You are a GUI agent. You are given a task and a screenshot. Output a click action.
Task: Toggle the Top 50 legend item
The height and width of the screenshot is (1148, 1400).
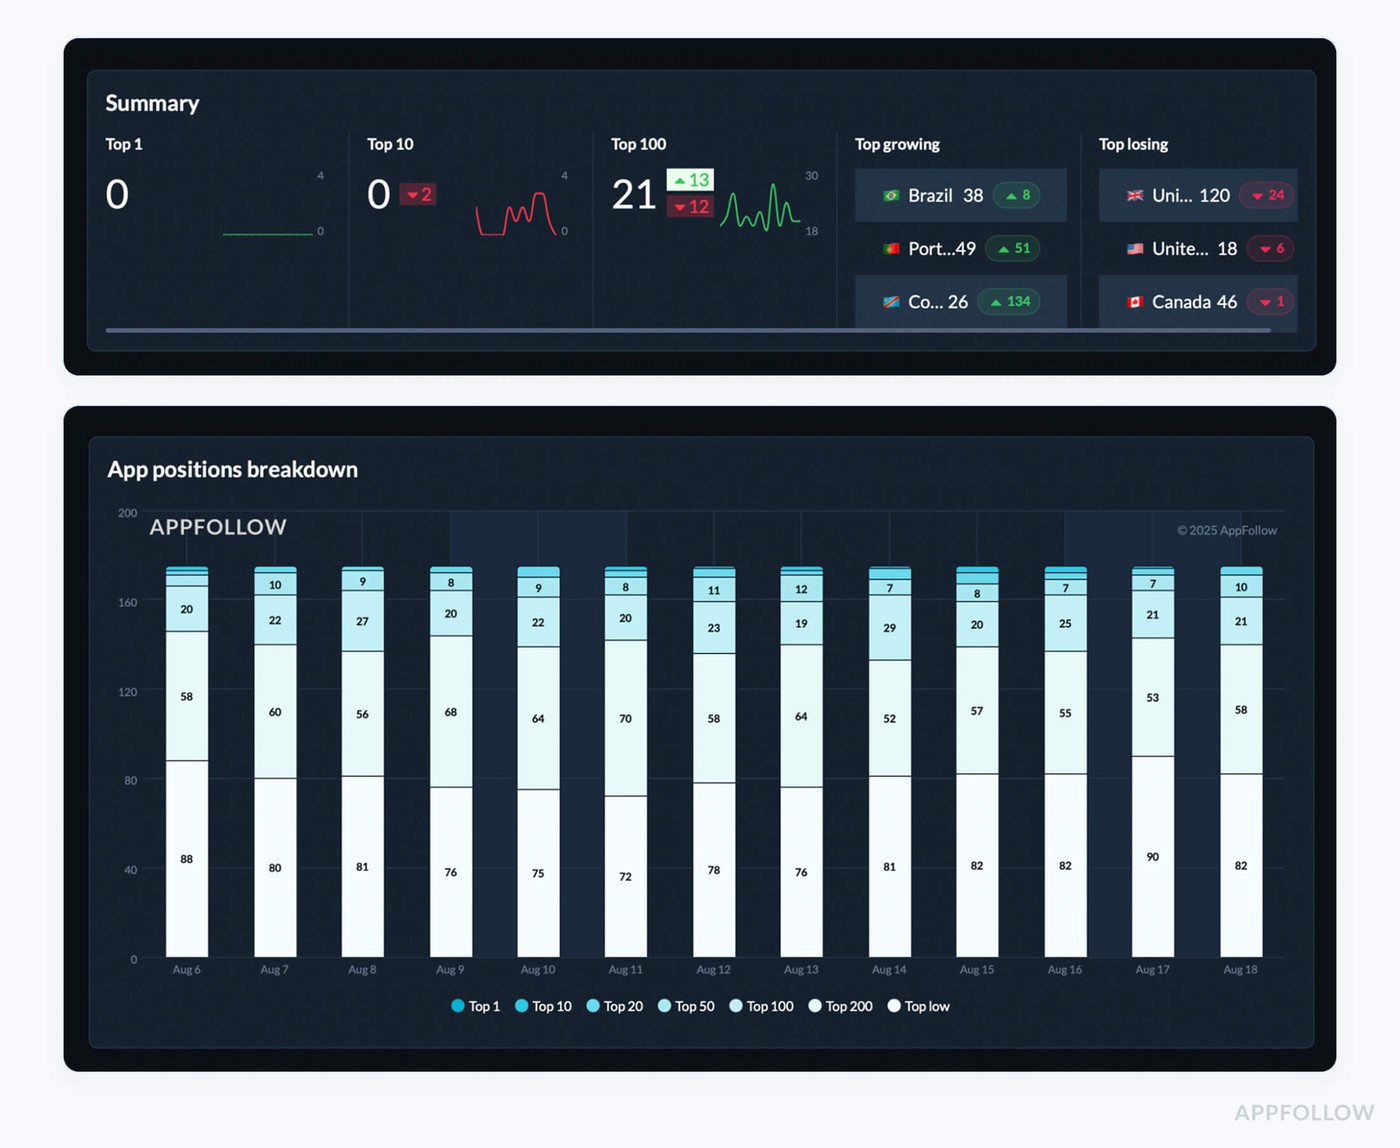coord(688,1006)
